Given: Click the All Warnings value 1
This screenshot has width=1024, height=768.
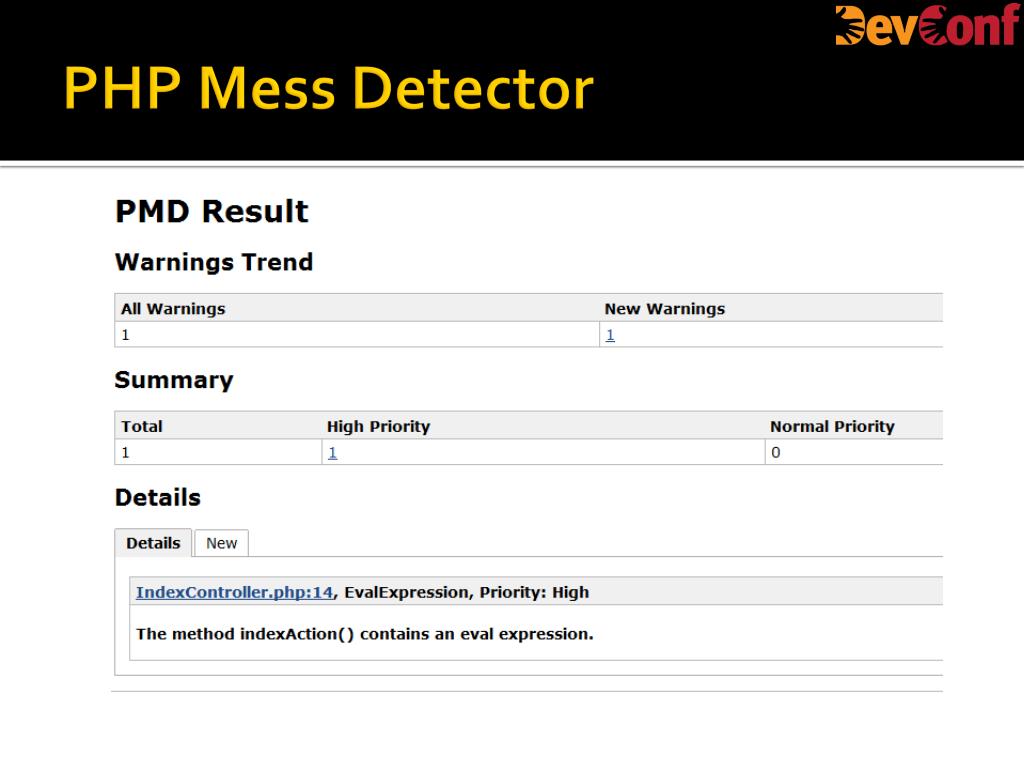Looking at the screenshot, I should 125,335.
